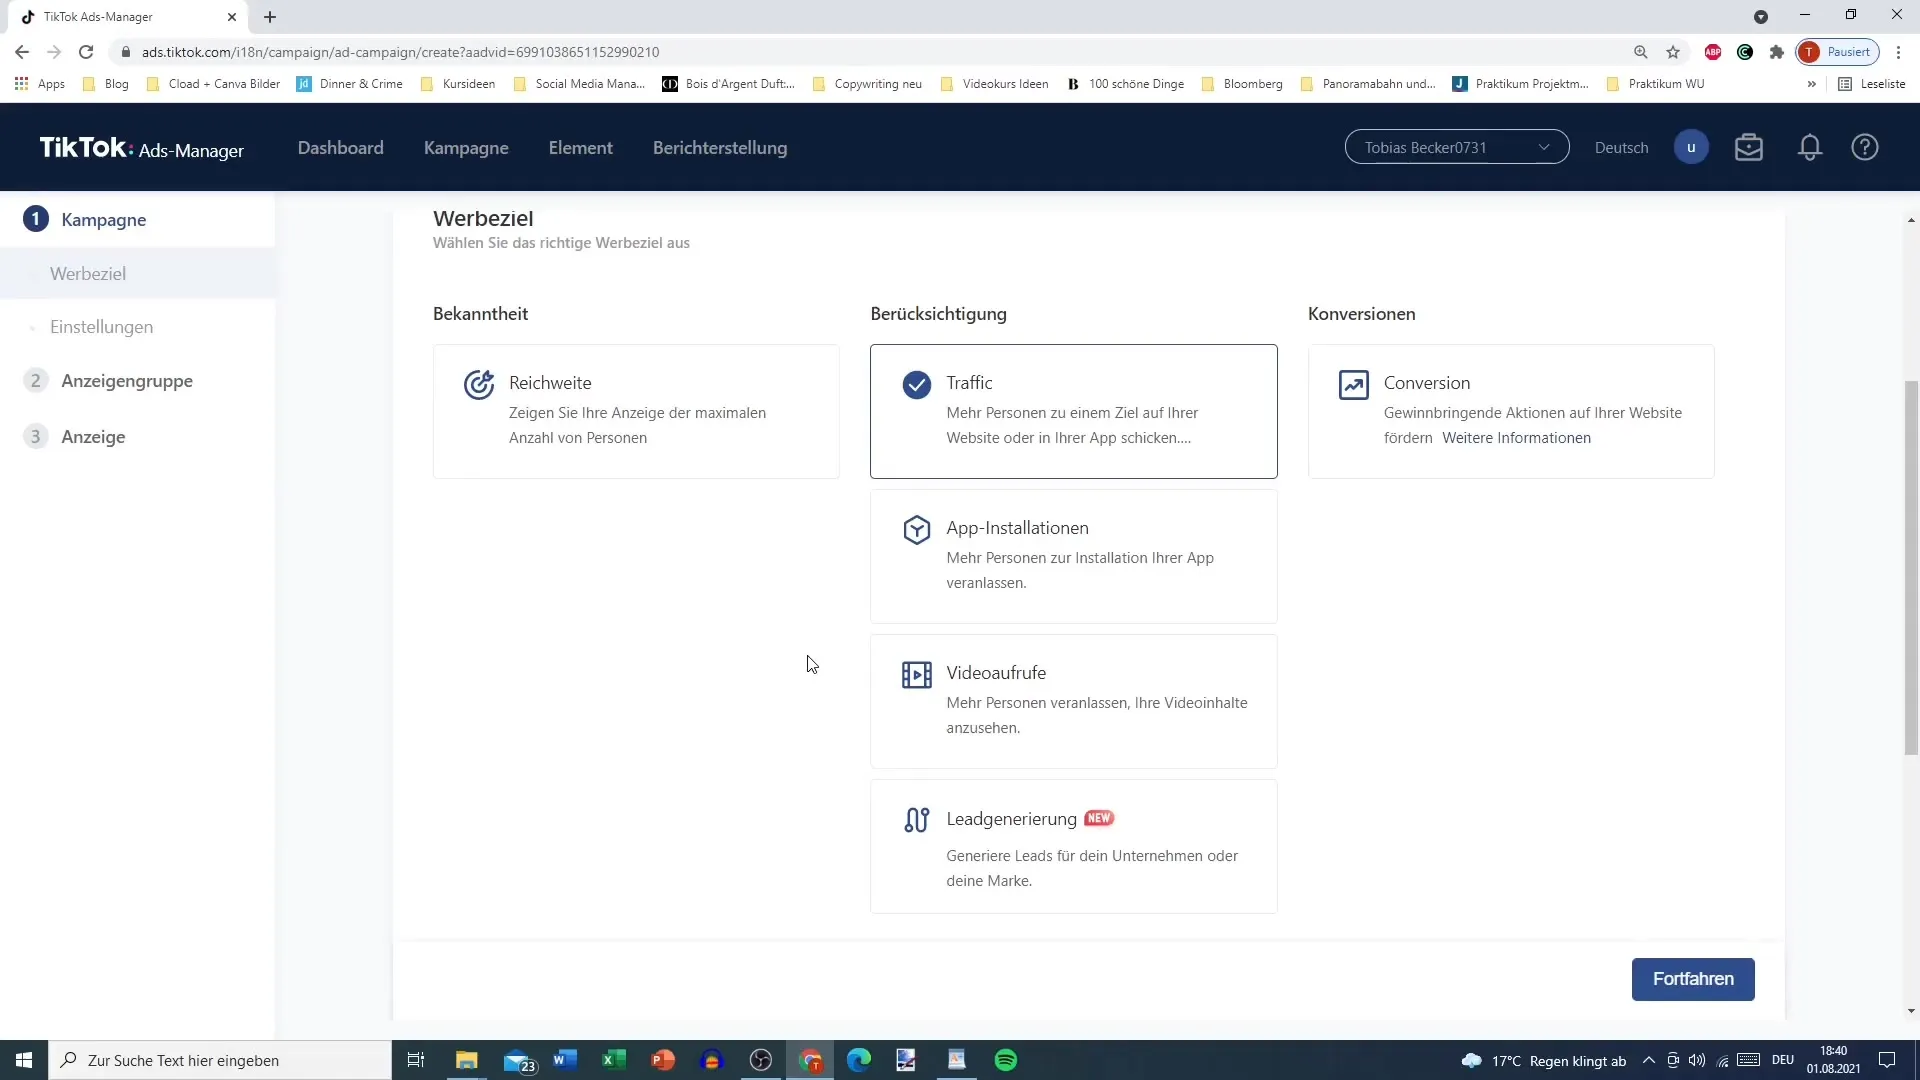Viewport: 1920px width, 1080px height.
Task: Select Werbeziel in the sidebar
Action: click(88, 273)
